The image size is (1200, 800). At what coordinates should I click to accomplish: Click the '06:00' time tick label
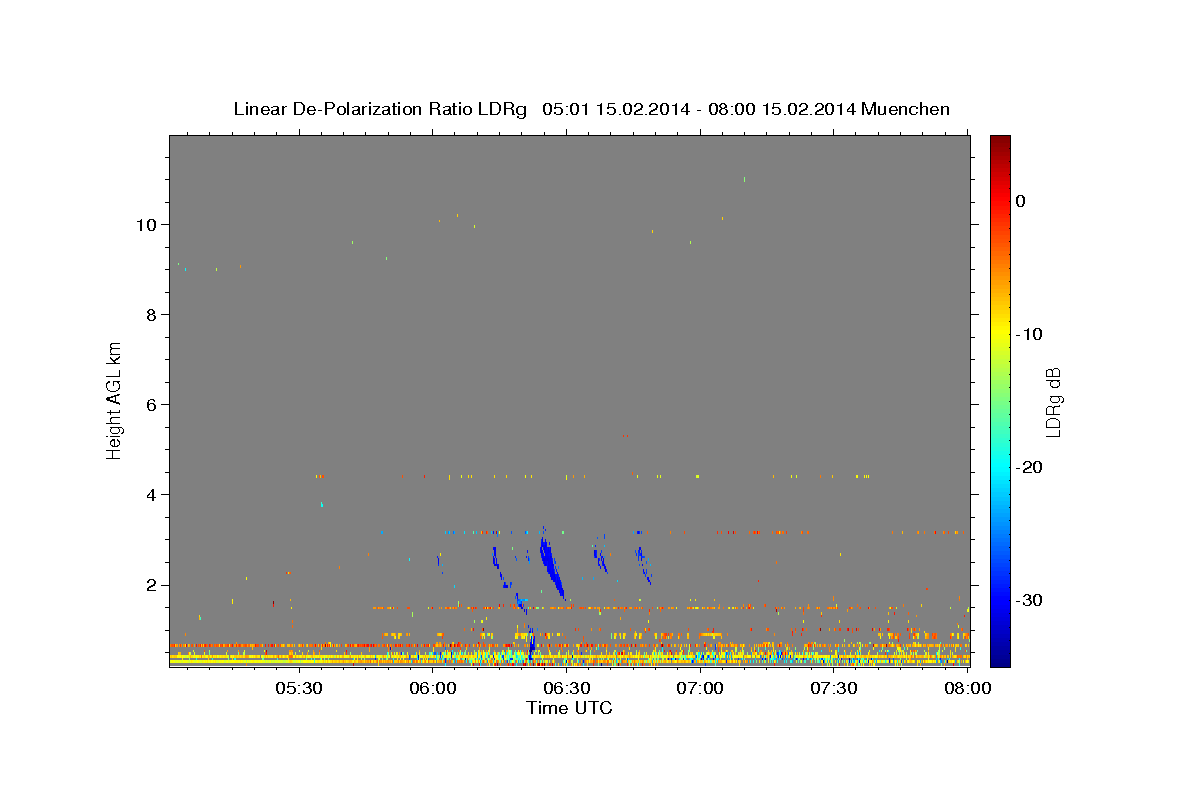click(432, 689)
